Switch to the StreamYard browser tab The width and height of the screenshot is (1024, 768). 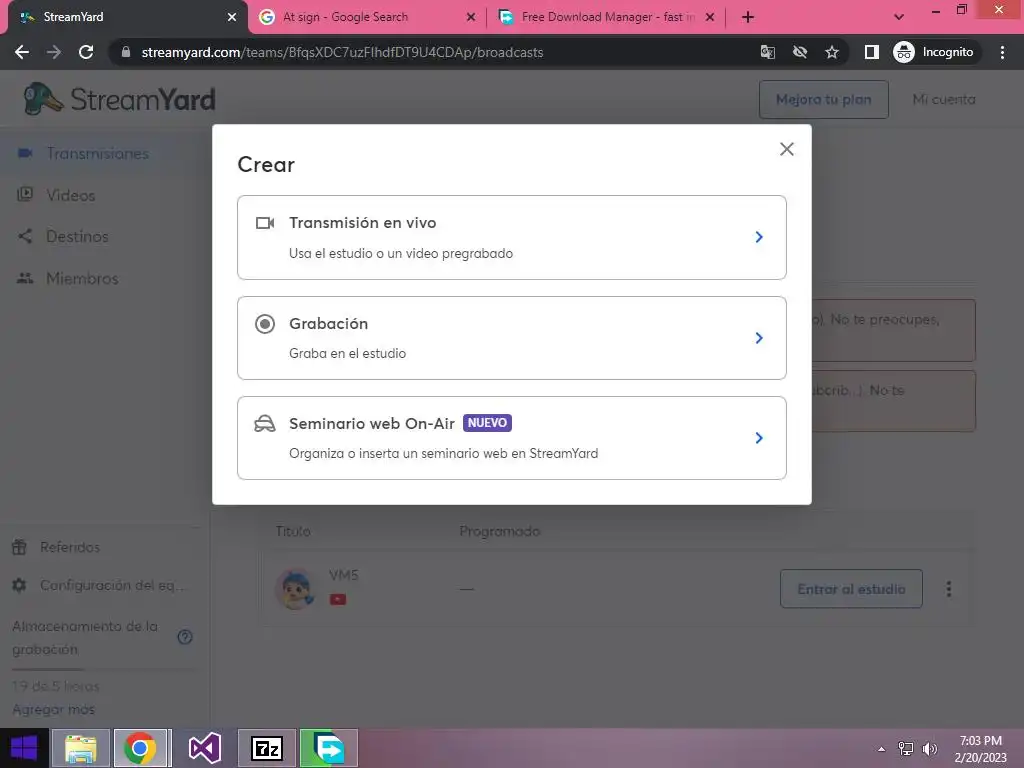(x=124, y=17)
